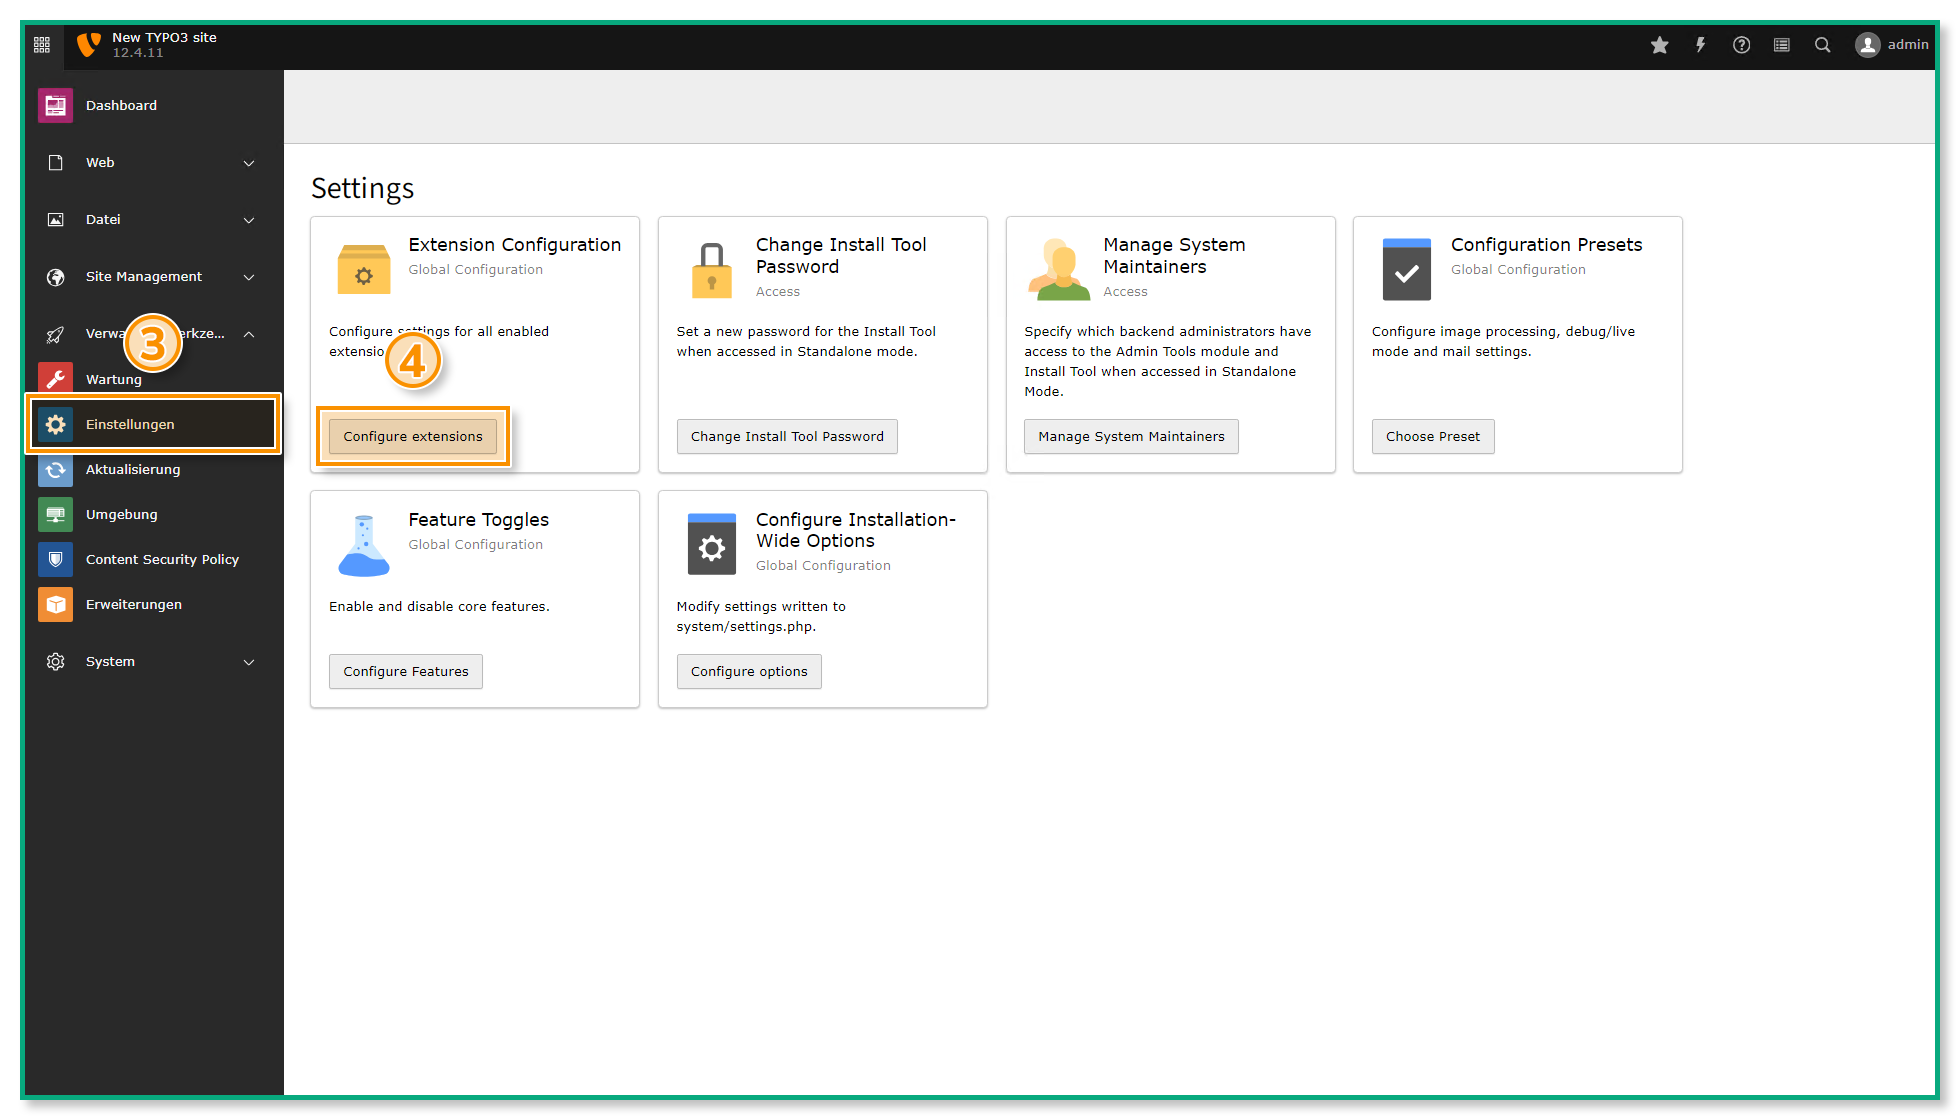The image size is (1960, 1120).
Task: Open system information list icon
Action: (1782, 45)
